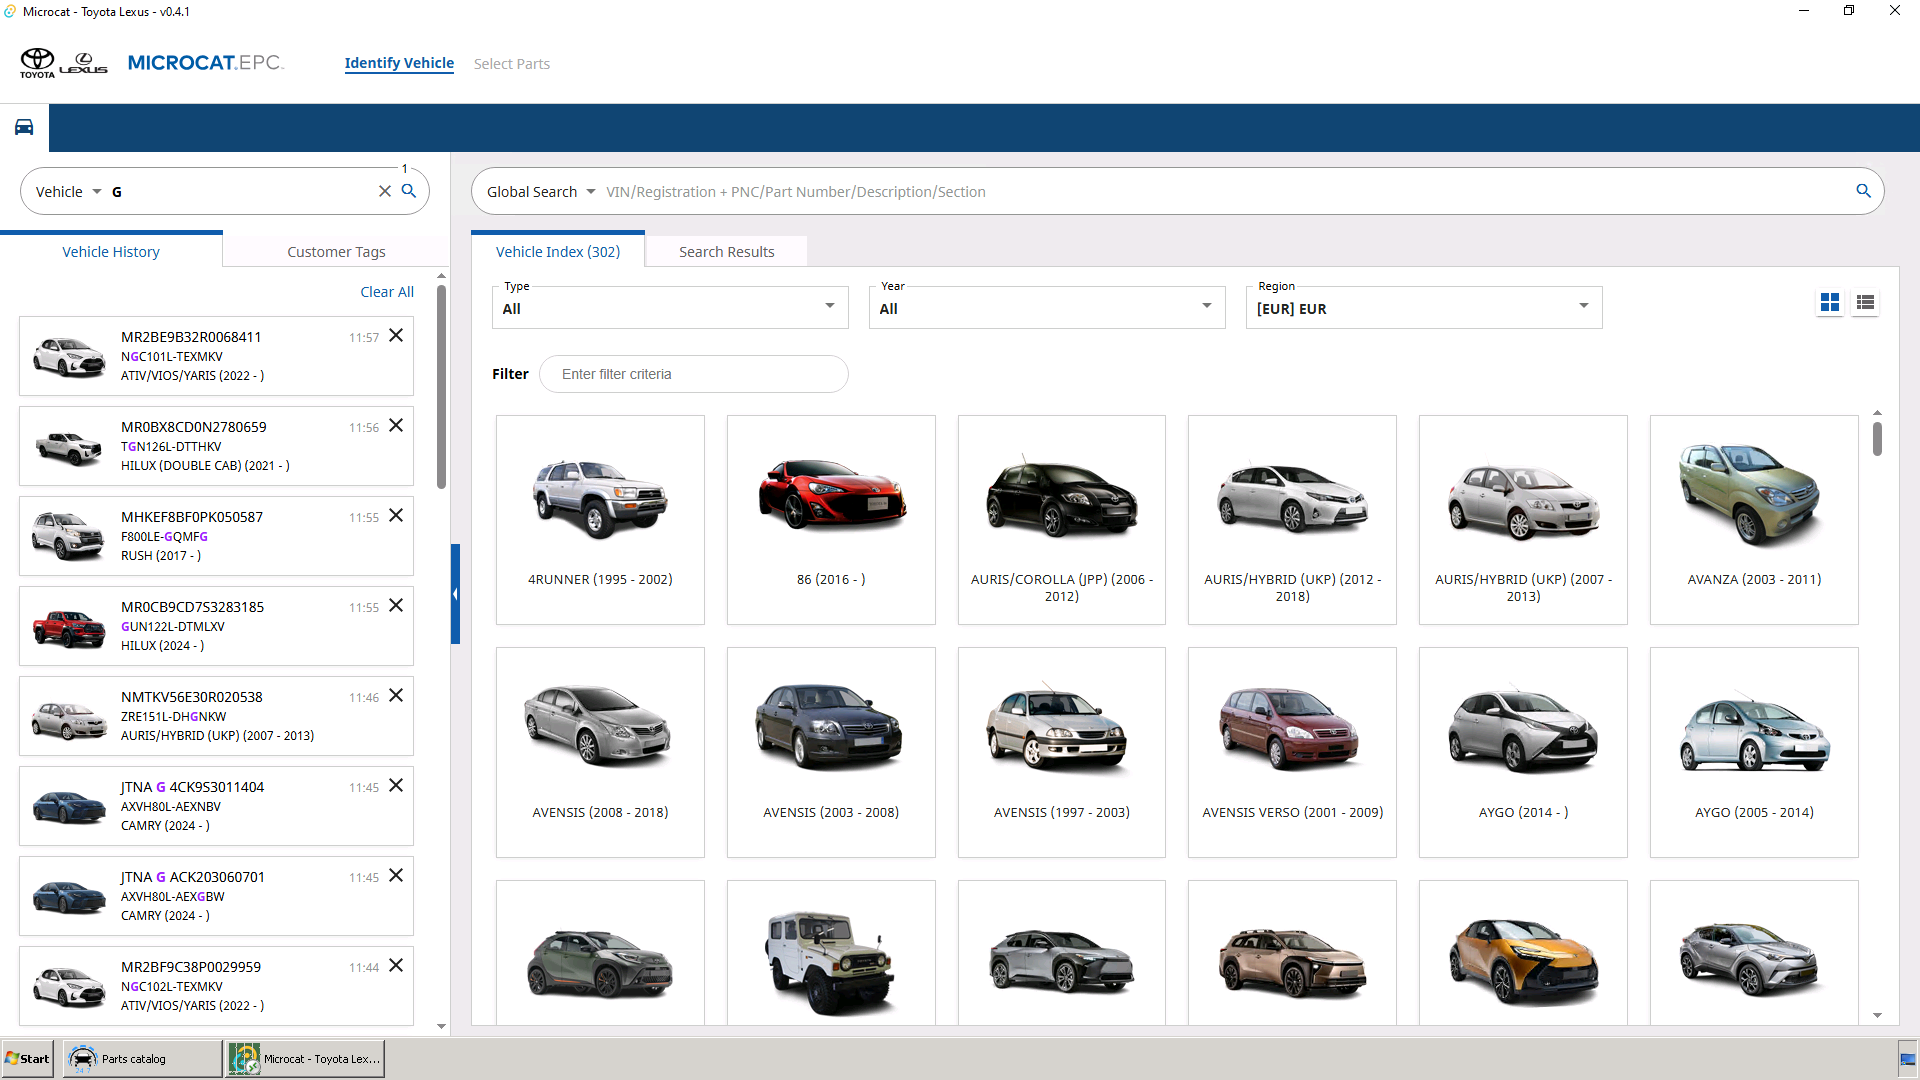Switch to Parts catalog taskbar item
This screenshot has width=1920, height=1080.
point(143,1058)
